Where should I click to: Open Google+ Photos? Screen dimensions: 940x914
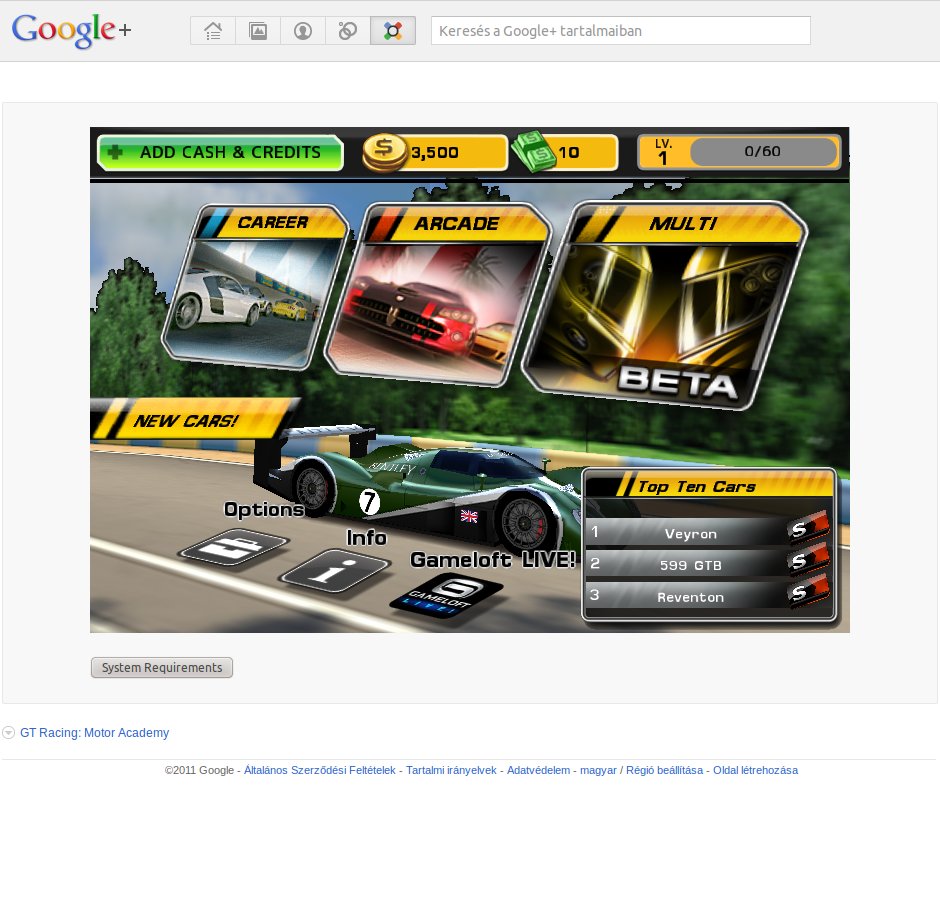tap(258, 30)
